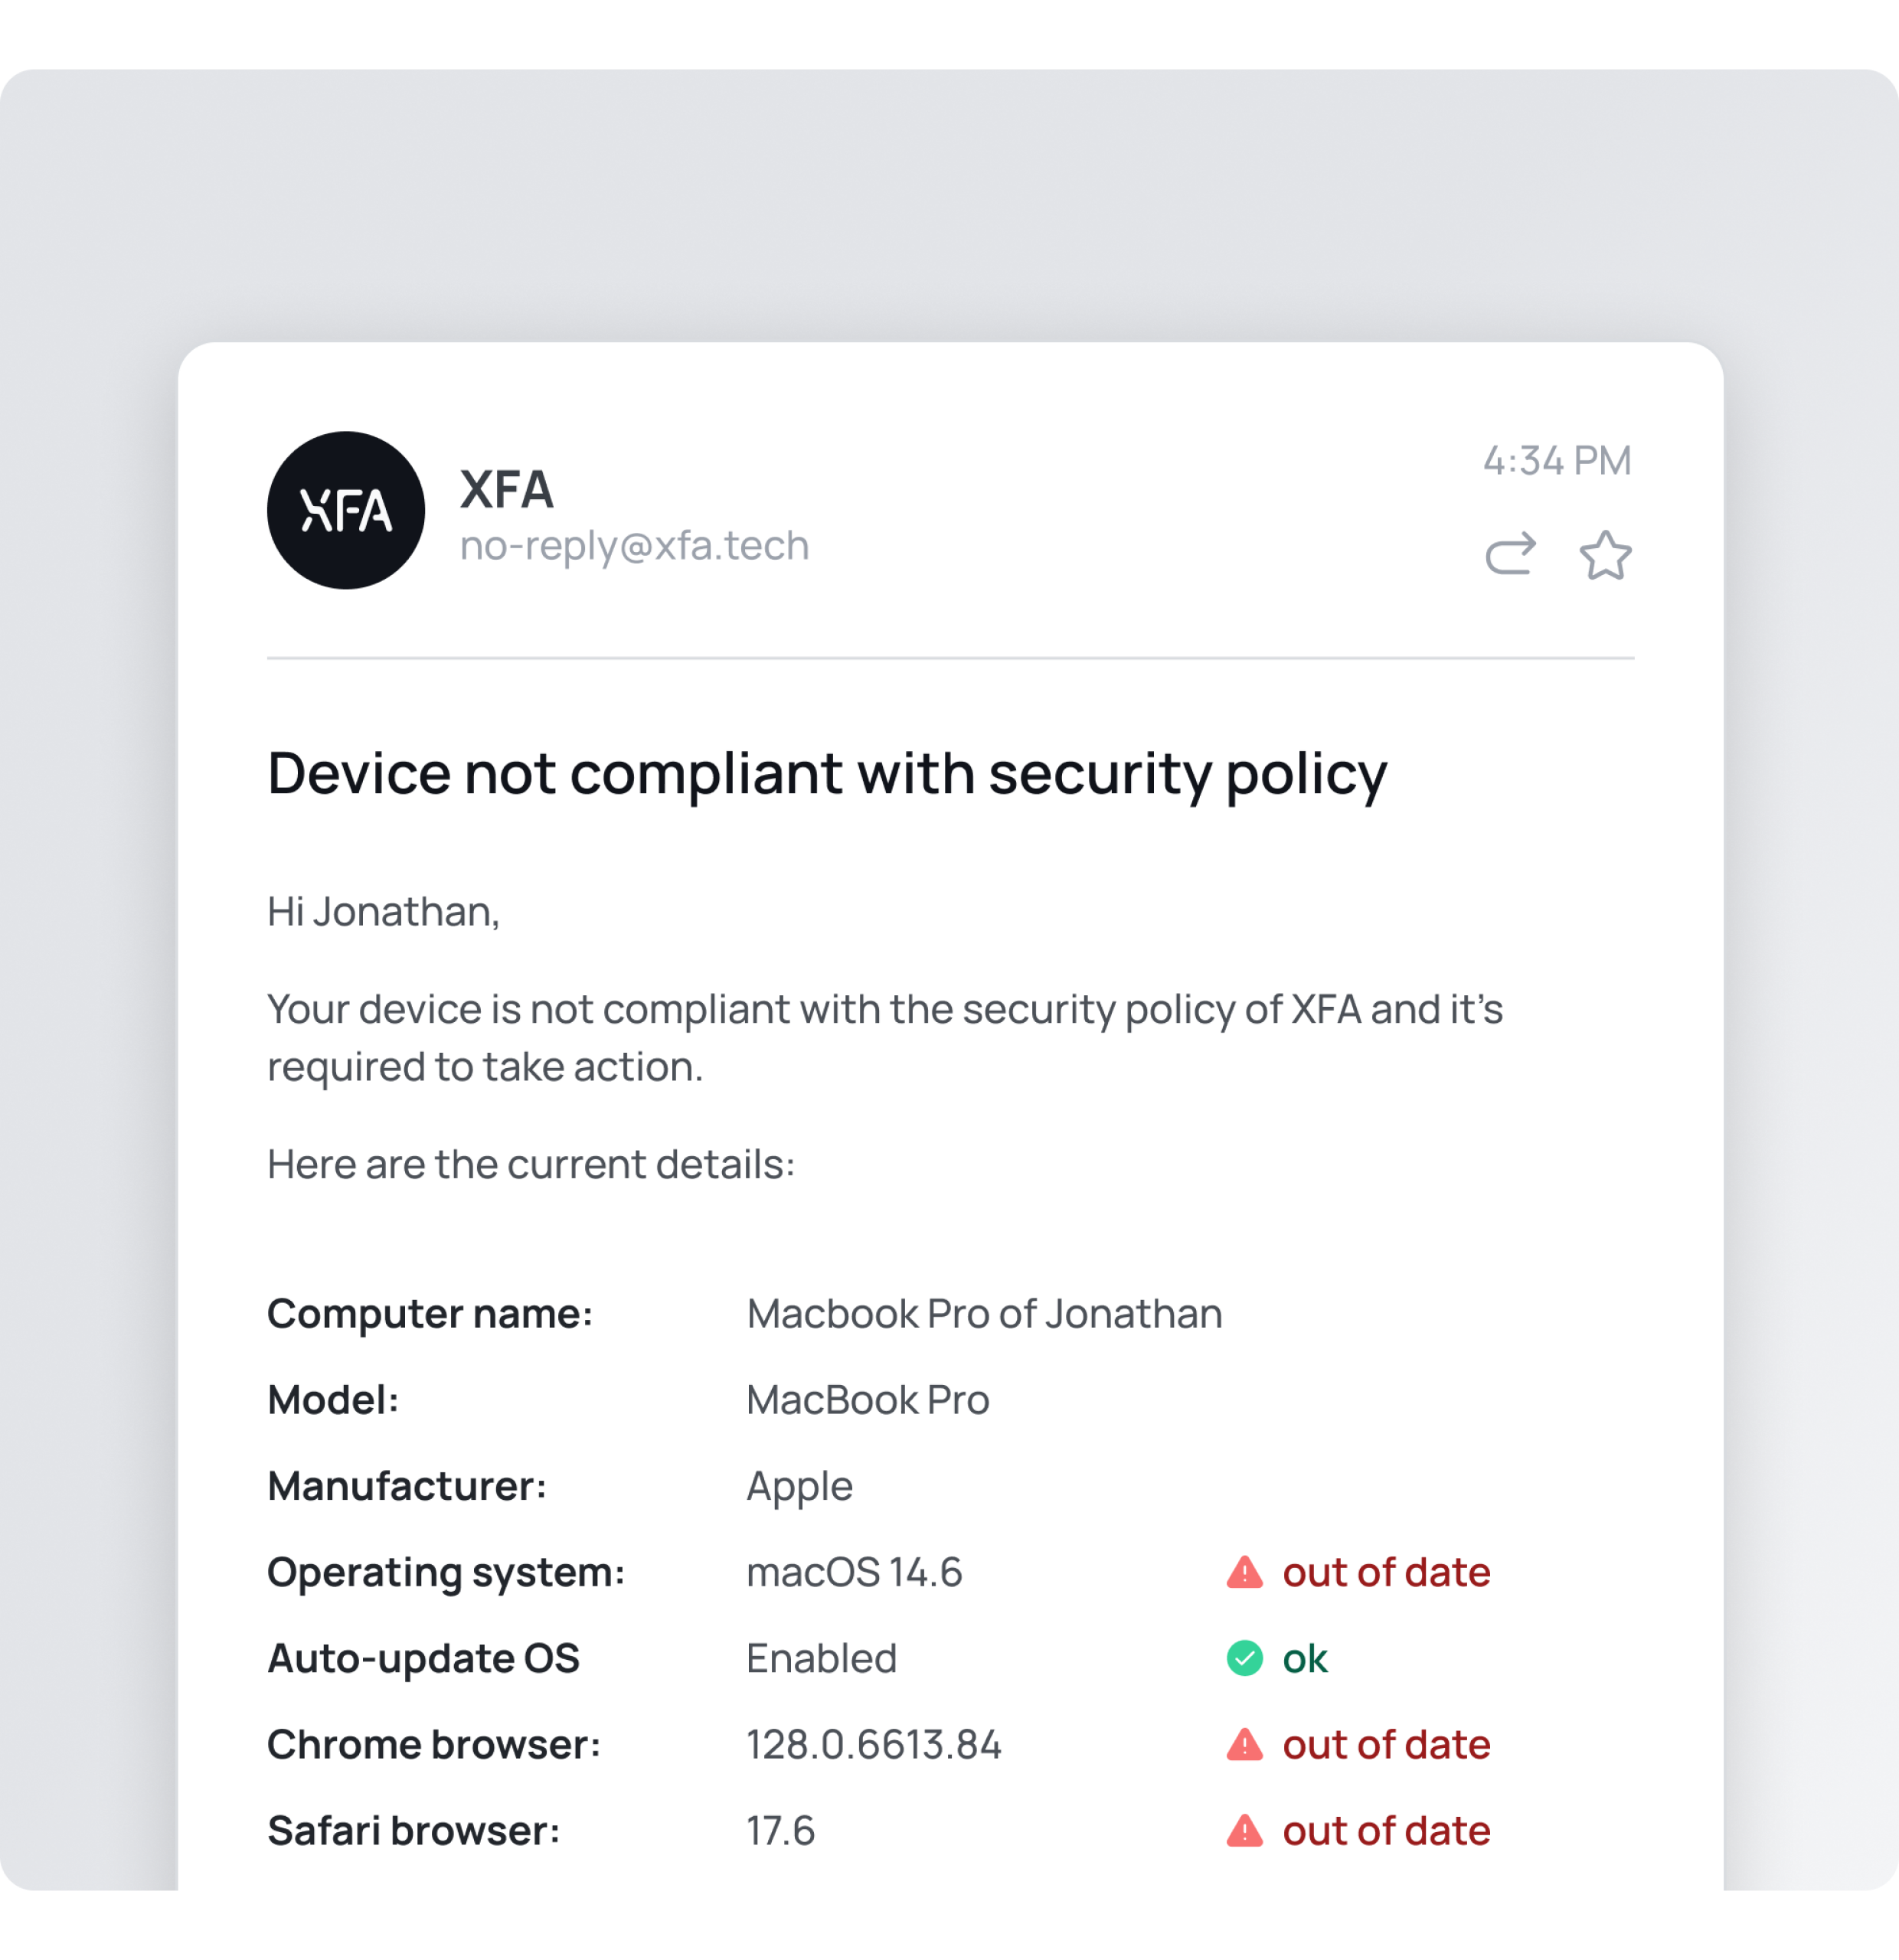The height and width of the screenshot is (1960, 1899).
Task: Click the Apple manufacturer value
Action: pyautogui.click(x=799, y=1486)
